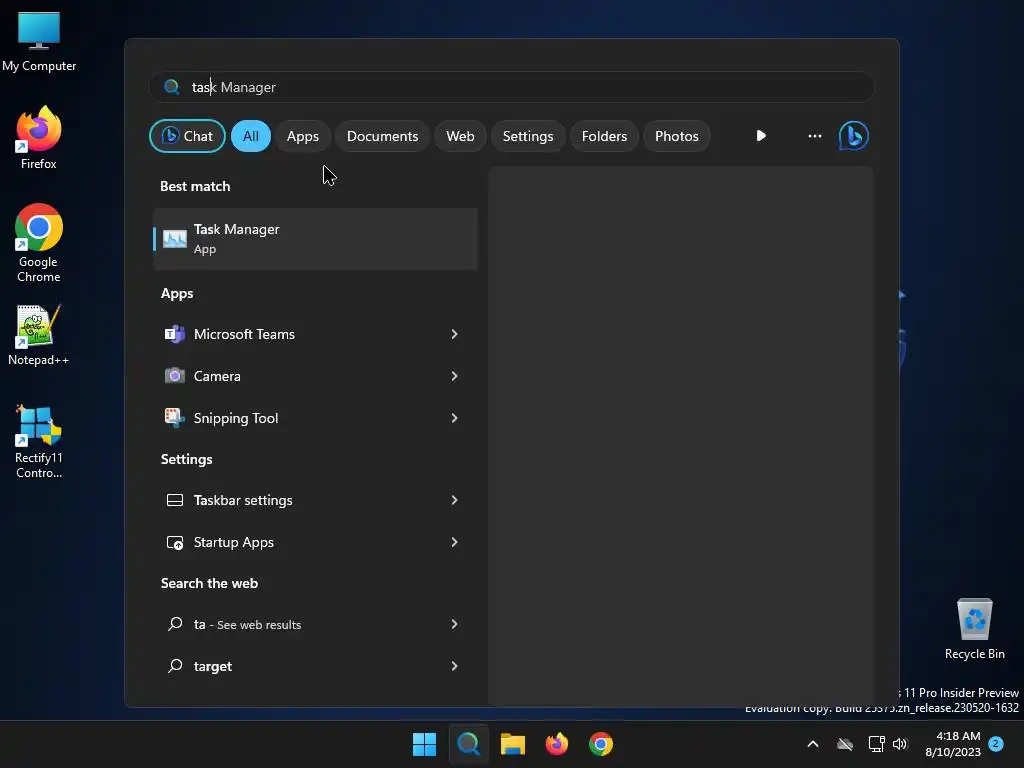Expand Microsoft Teams result chevron
This screenshot has height=768, width=1024.
455,334
